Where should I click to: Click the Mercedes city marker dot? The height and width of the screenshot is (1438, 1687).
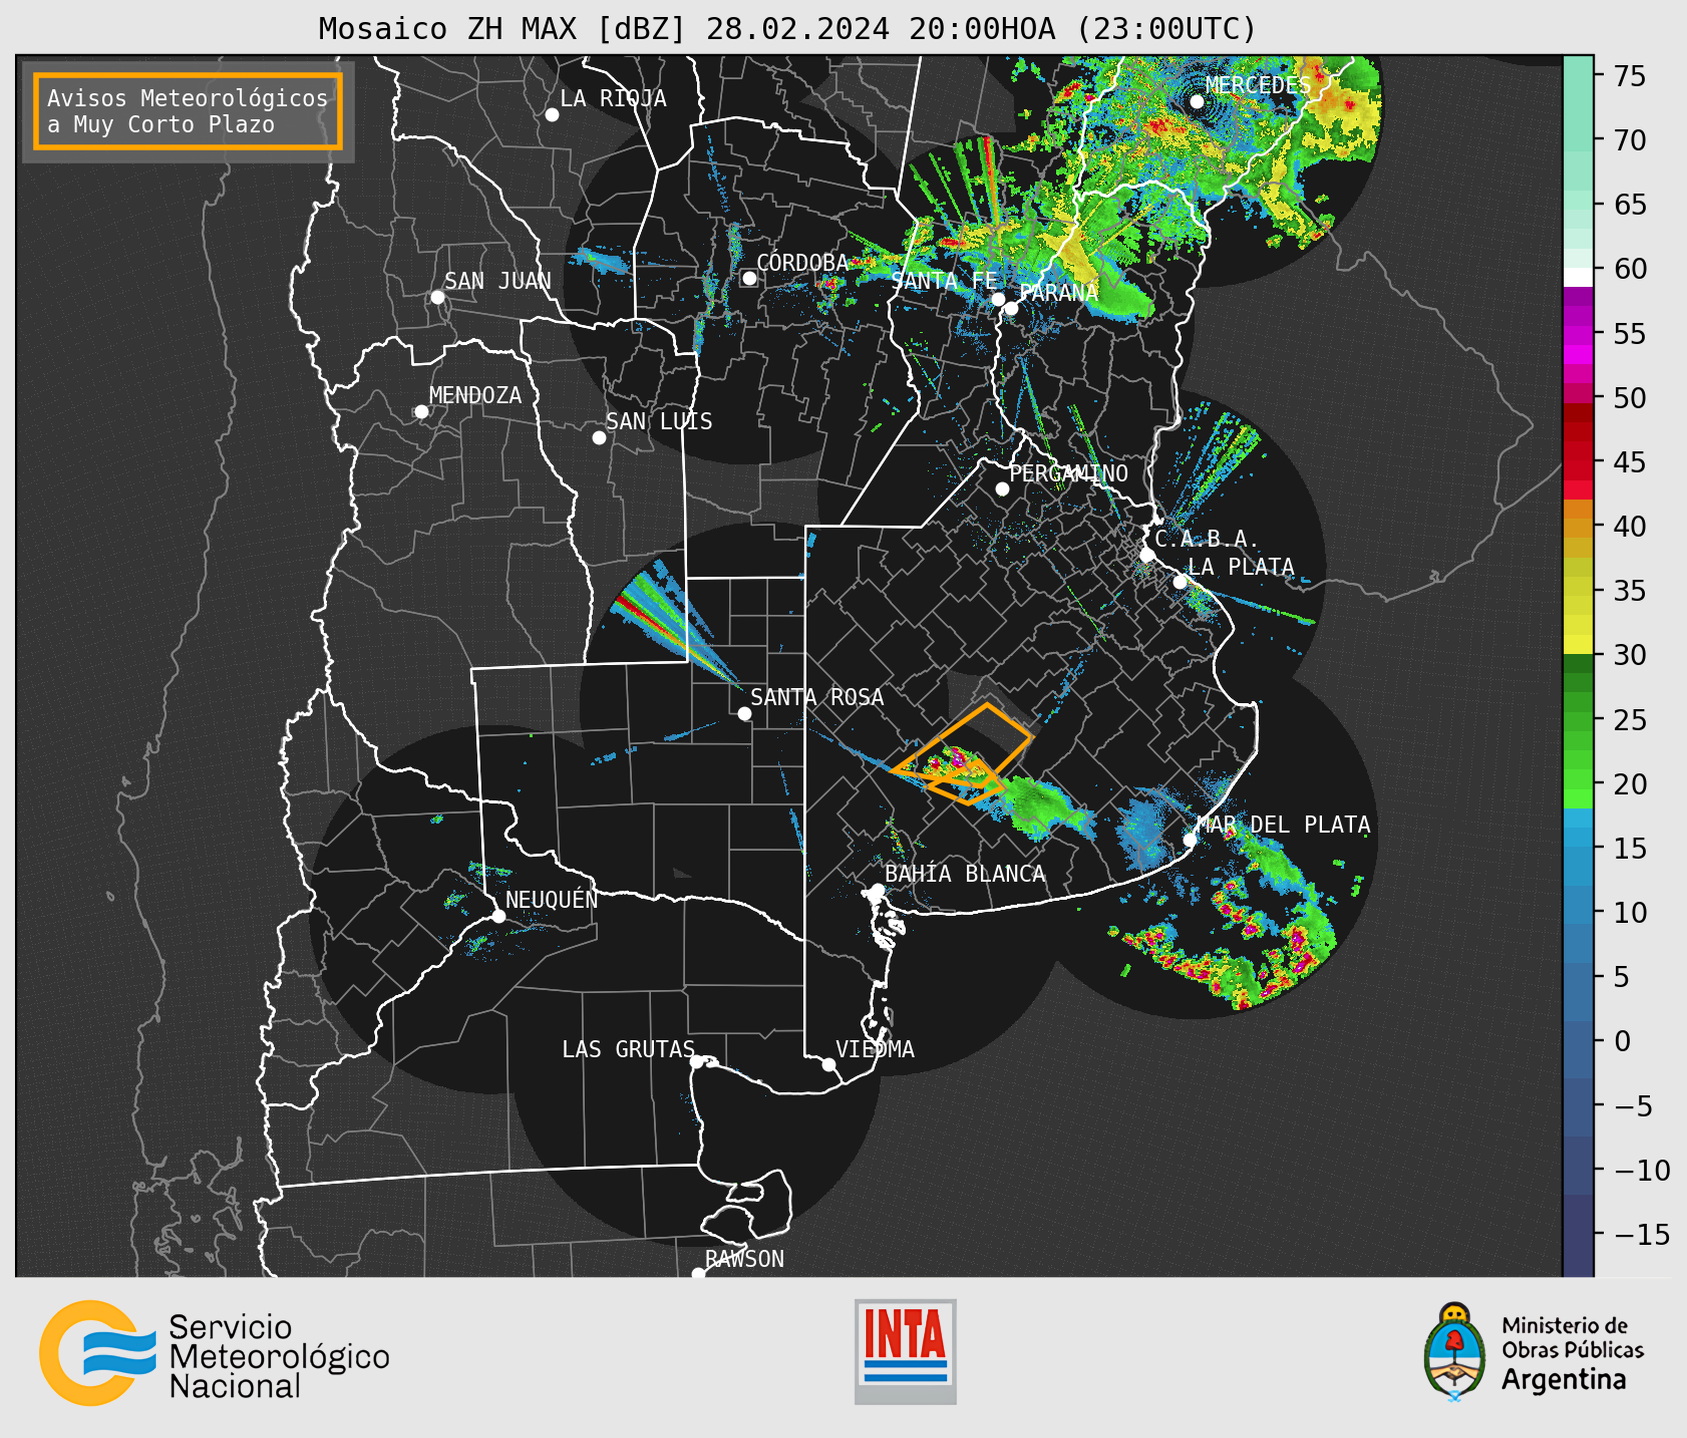tap(1197, 102)
